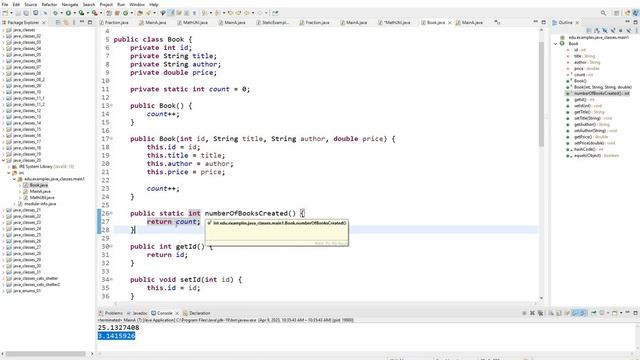This screenshot has height=360, width=640.
Task: Collapse the java_classes_20 project node
Action: coord(3,160)
